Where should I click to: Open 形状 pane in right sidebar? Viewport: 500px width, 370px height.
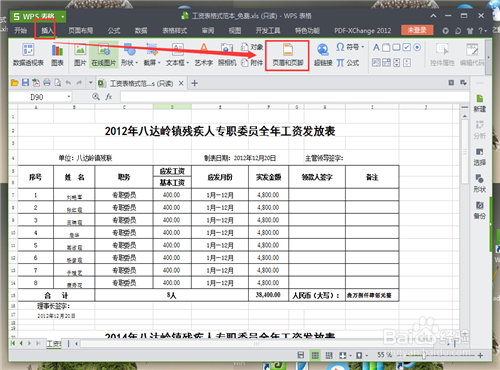[x=480, y=184]
